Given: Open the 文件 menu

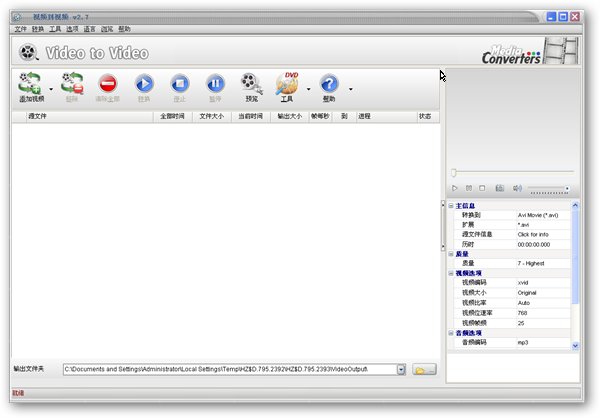Looking at the screenshot, I should [x=21, y=29].
